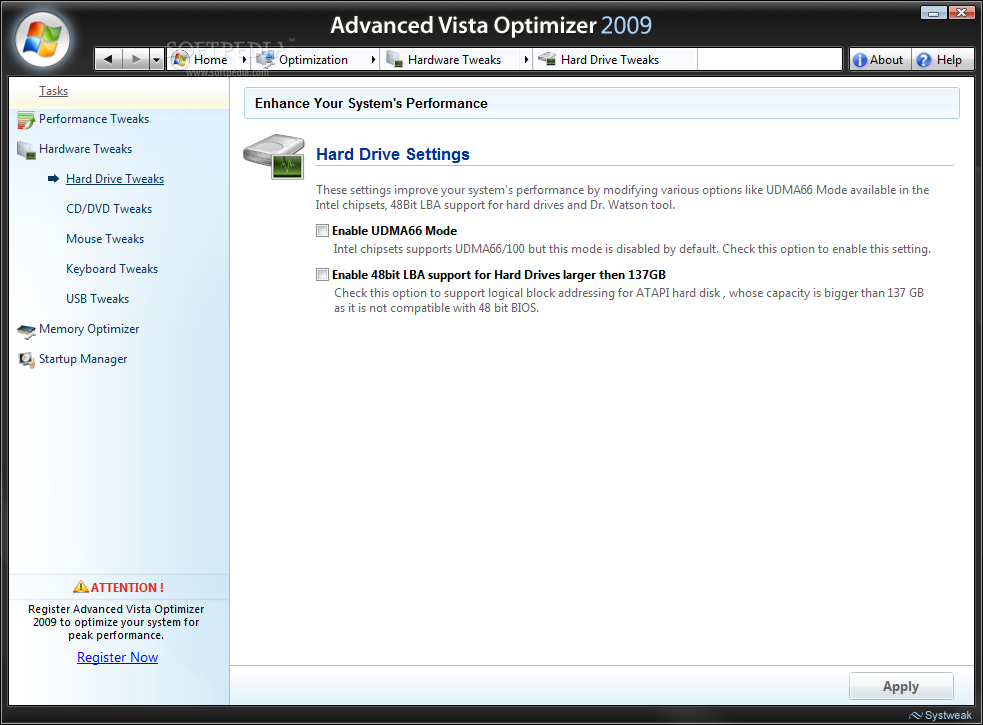This screenshot has width=983, height=725.
Task: Click the ATTENTION warning triangle icon
Action: pyautogui.click(x=81, y=587)
